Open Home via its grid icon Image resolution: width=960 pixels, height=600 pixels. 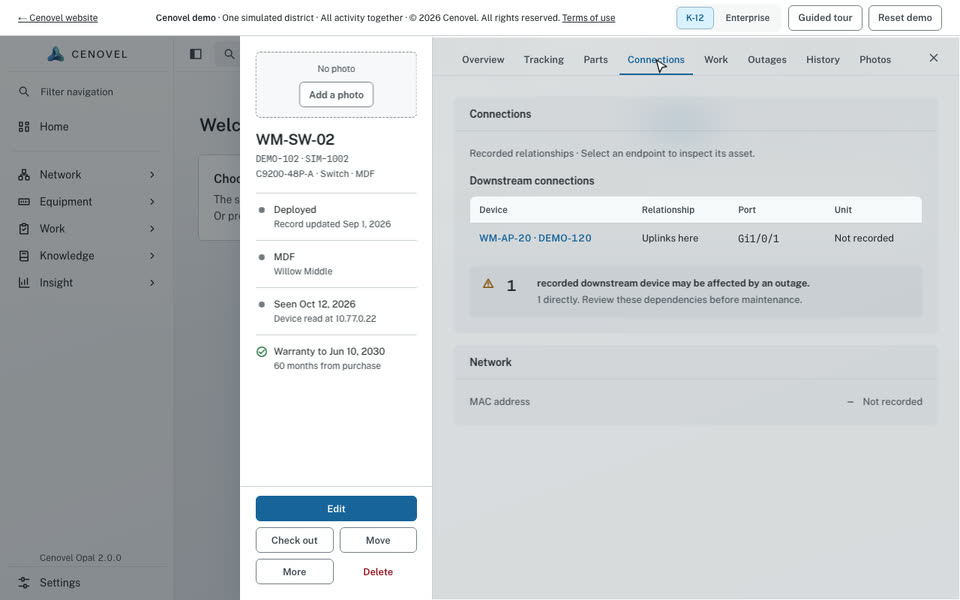[x=24, y=127]
